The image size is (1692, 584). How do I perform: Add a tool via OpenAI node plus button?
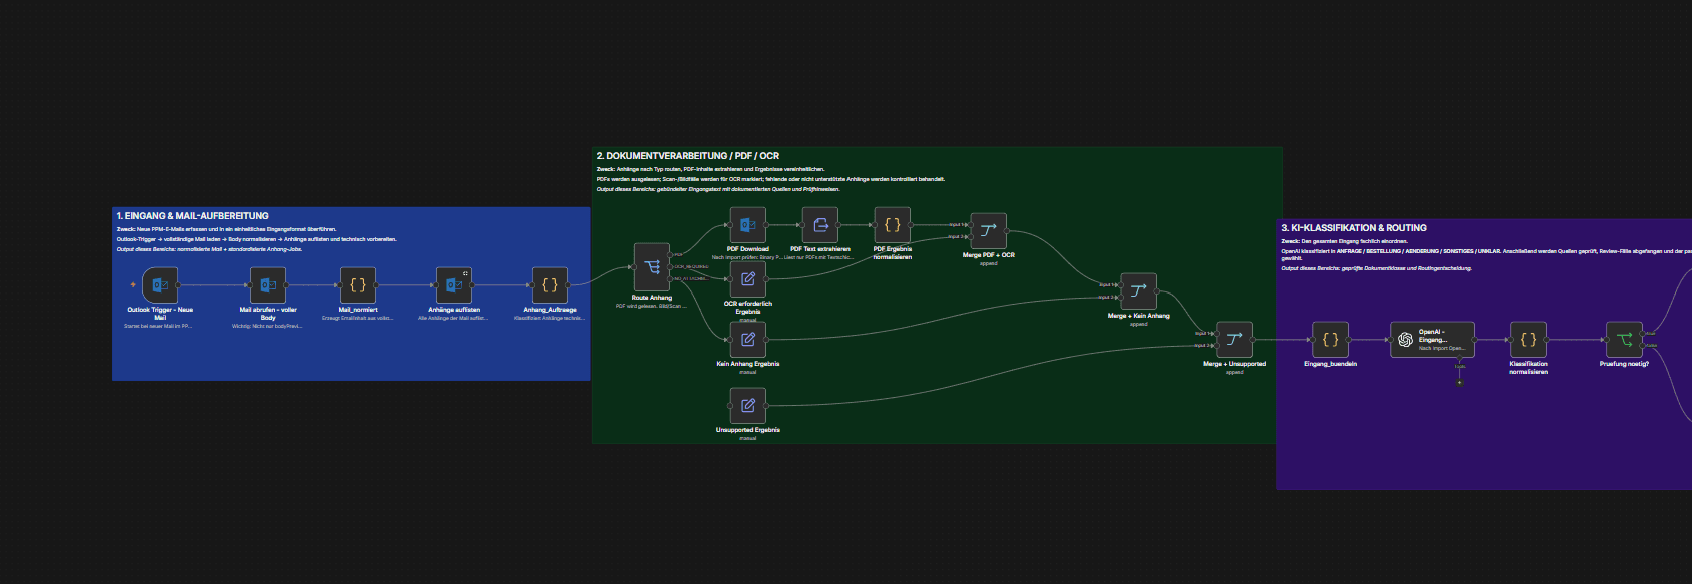[x=1460, y=382]
